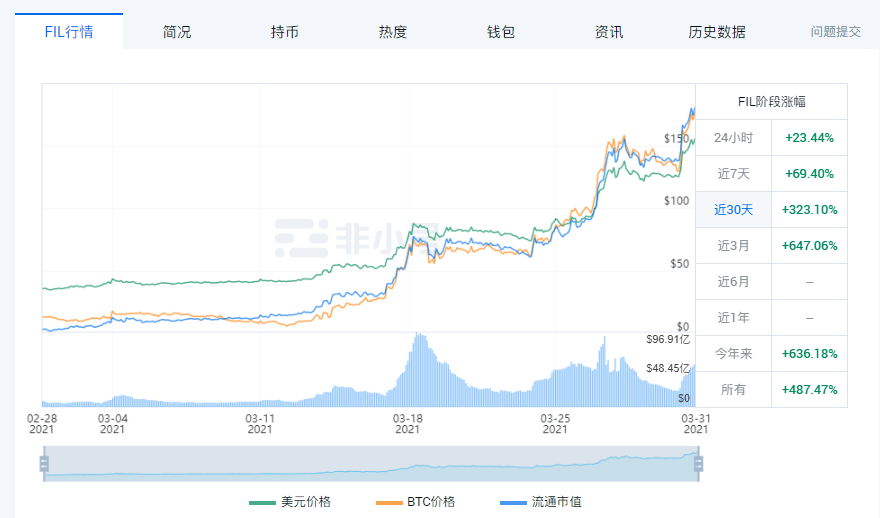
Task: Toggle the 流通市值 legend series
Action: coord(540,502)
